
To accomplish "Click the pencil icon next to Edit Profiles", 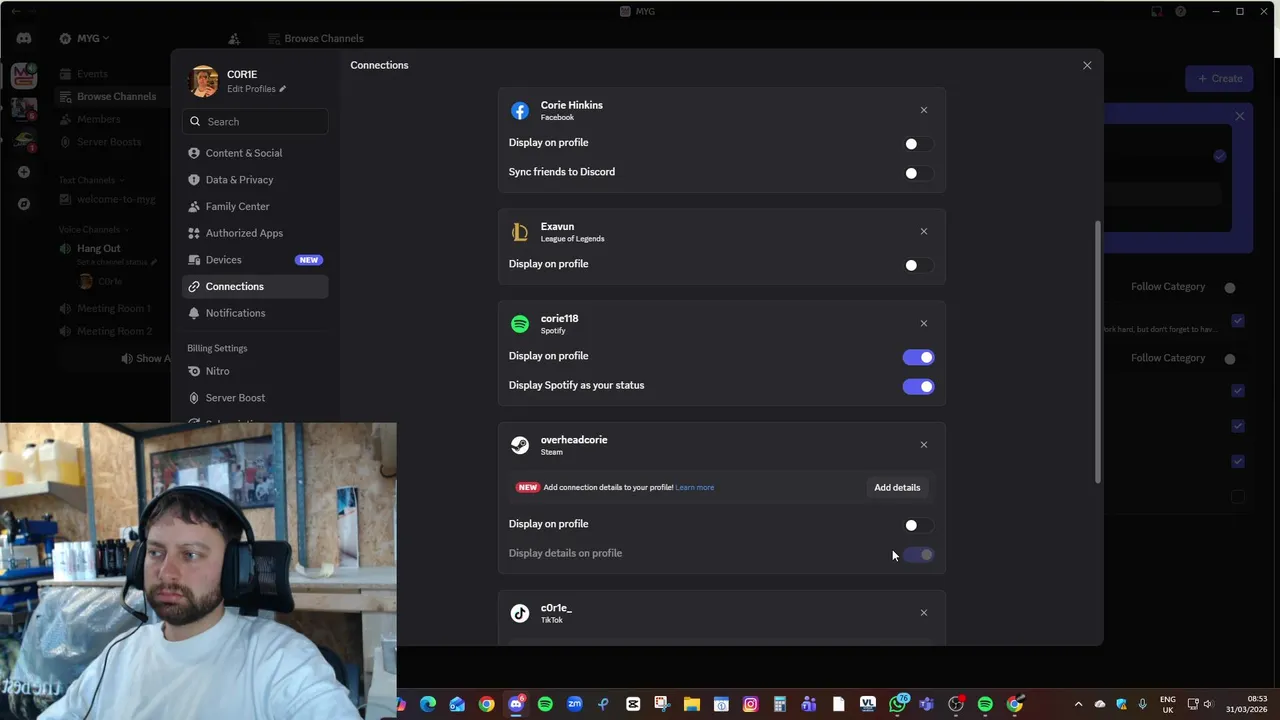I will (x=283, y=89).
